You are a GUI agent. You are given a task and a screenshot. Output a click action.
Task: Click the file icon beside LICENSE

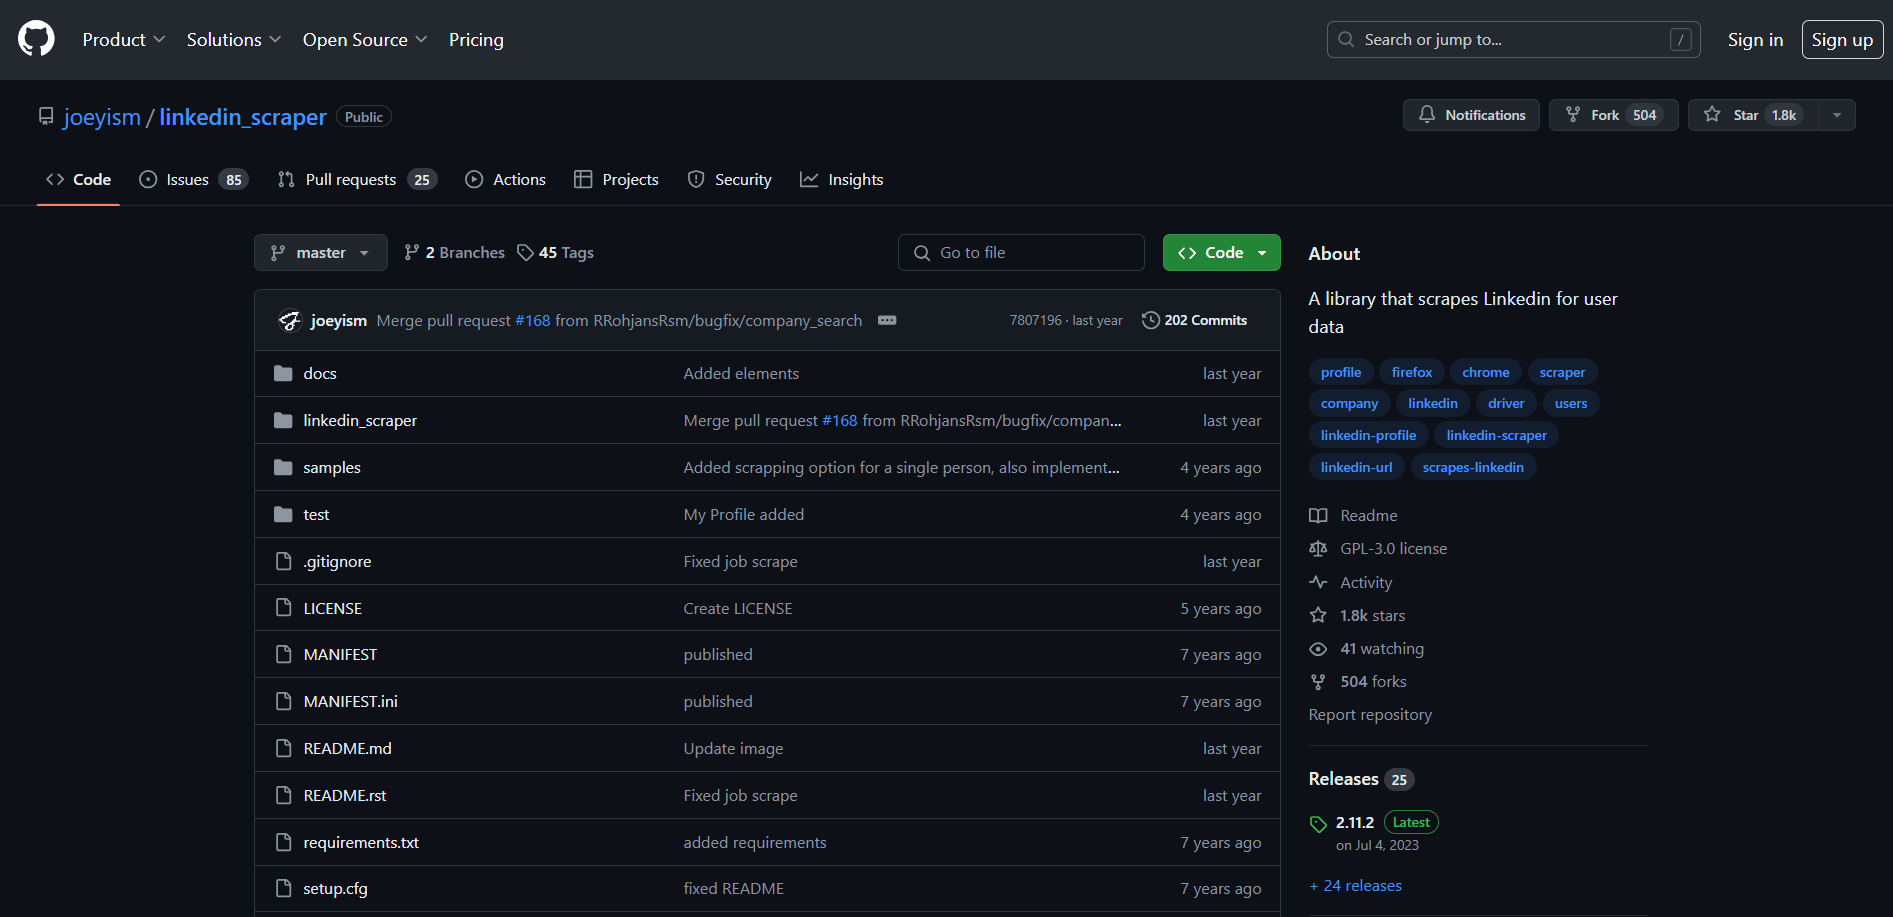pos(283,608)
